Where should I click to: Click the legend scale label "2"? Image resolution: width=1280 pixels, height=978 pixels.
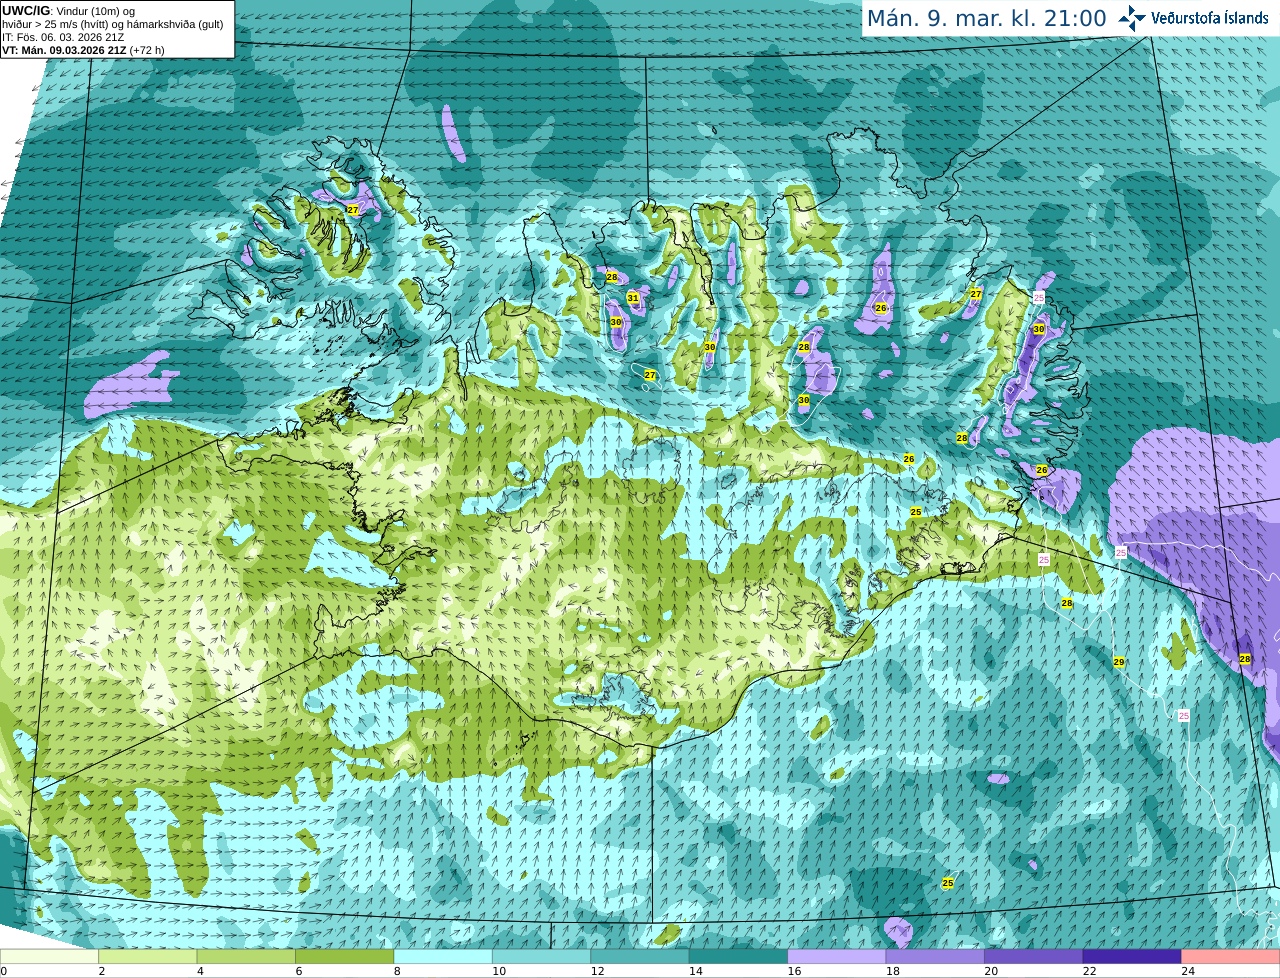(x=101, y=971)
